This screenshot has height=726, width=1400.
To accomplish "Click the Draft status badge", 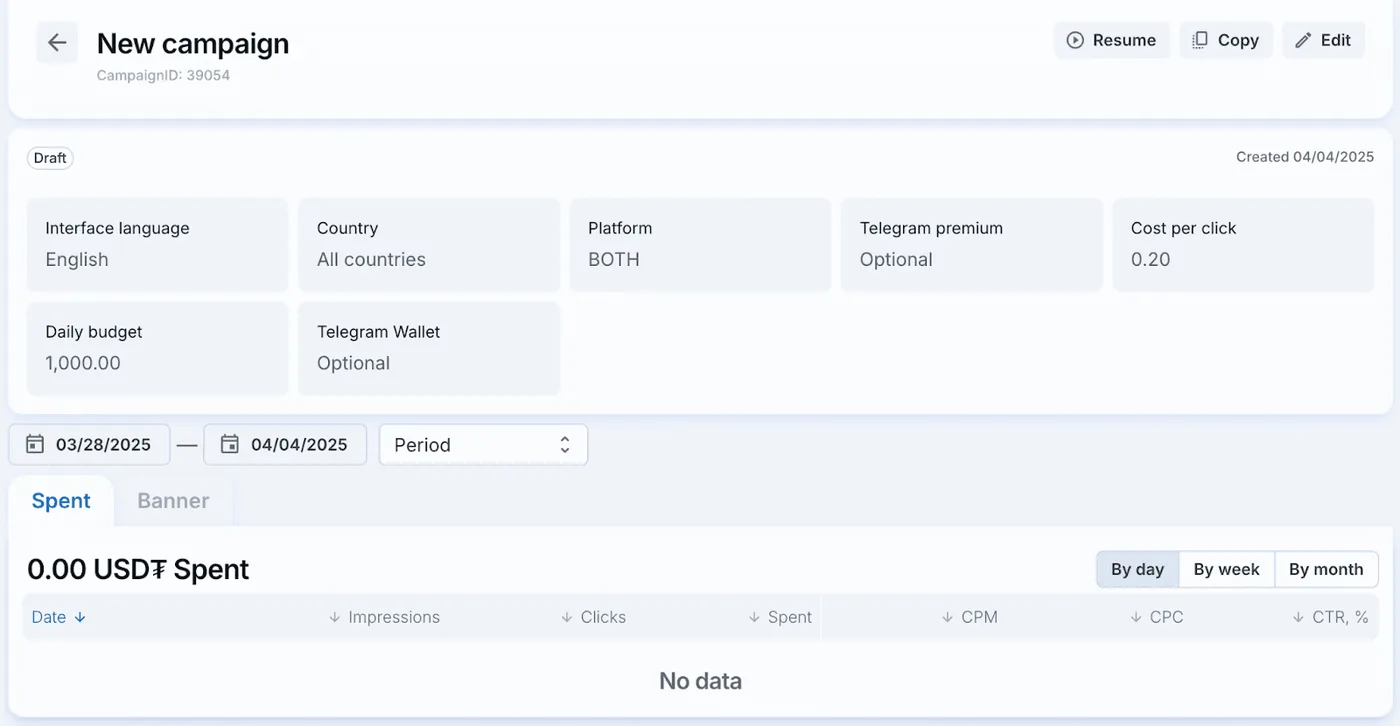I will [50, 158].
